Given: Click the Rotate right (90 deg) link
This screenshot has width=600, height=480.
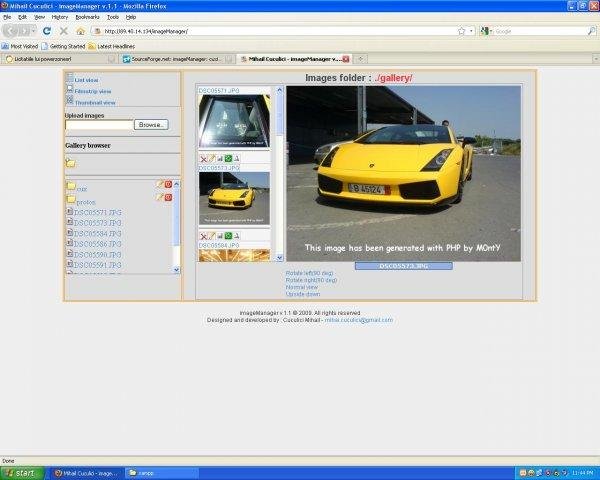Looking at the screenshot, I should click(311, 280).
